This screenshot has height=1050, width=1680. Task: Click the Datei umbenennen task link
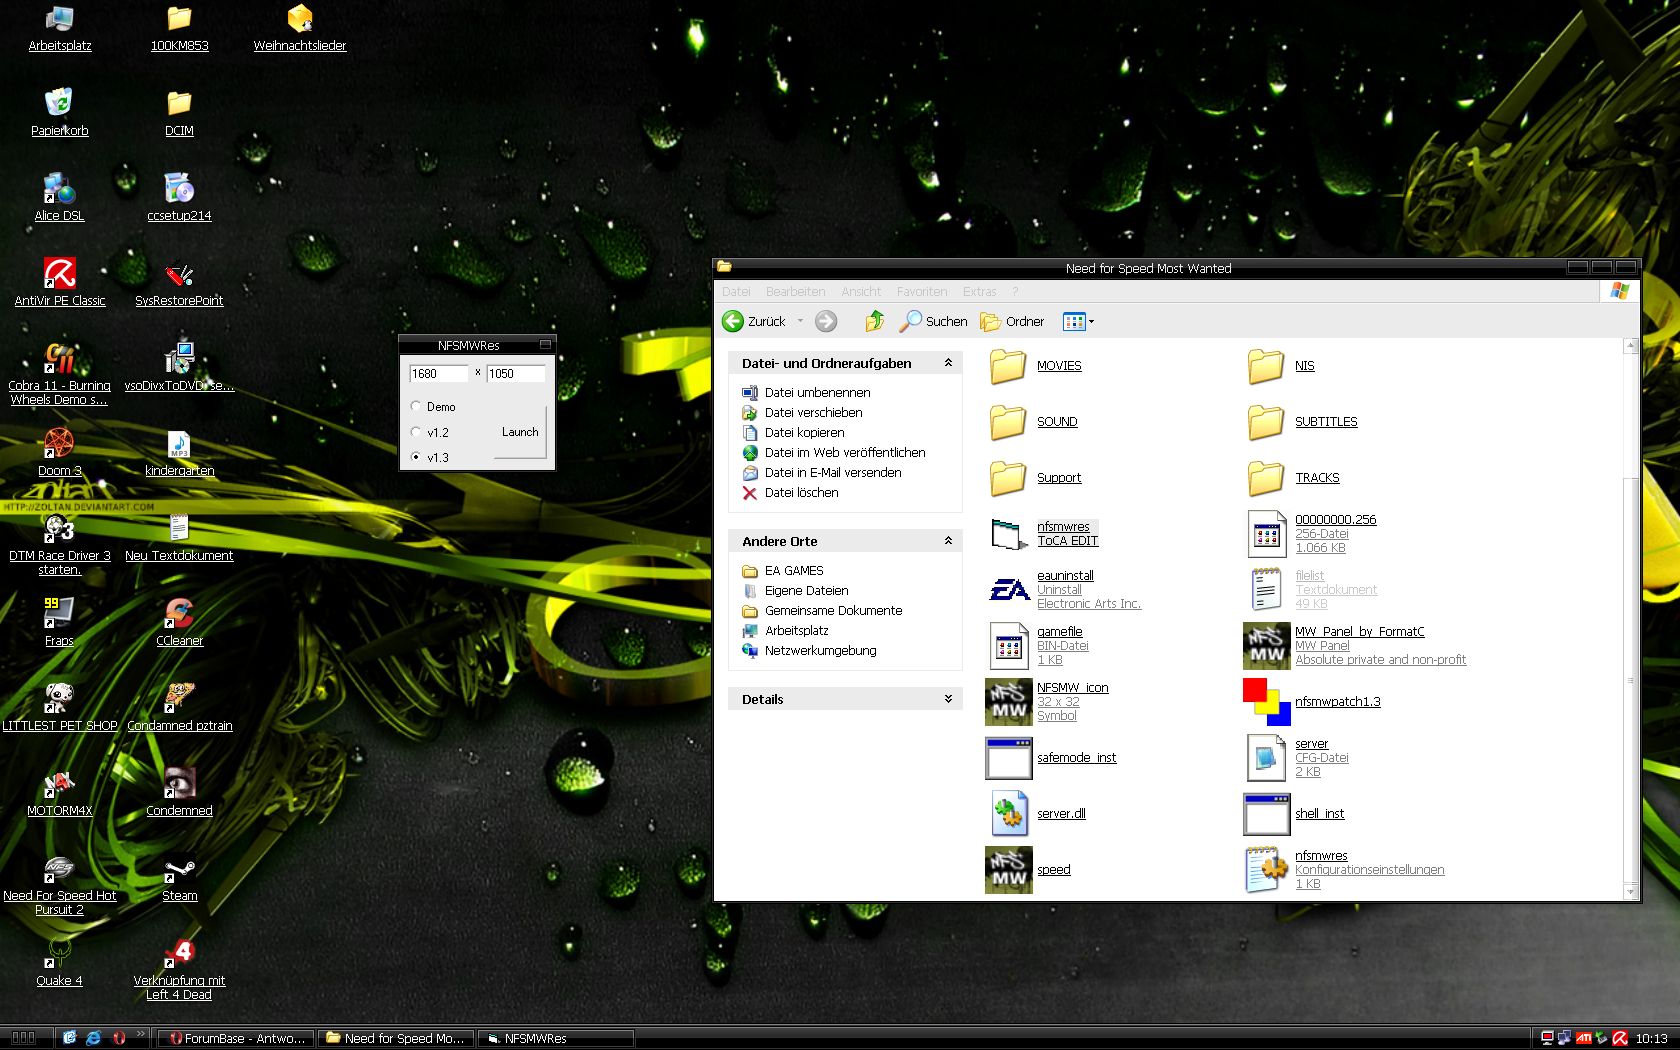[x=817, y=393]
